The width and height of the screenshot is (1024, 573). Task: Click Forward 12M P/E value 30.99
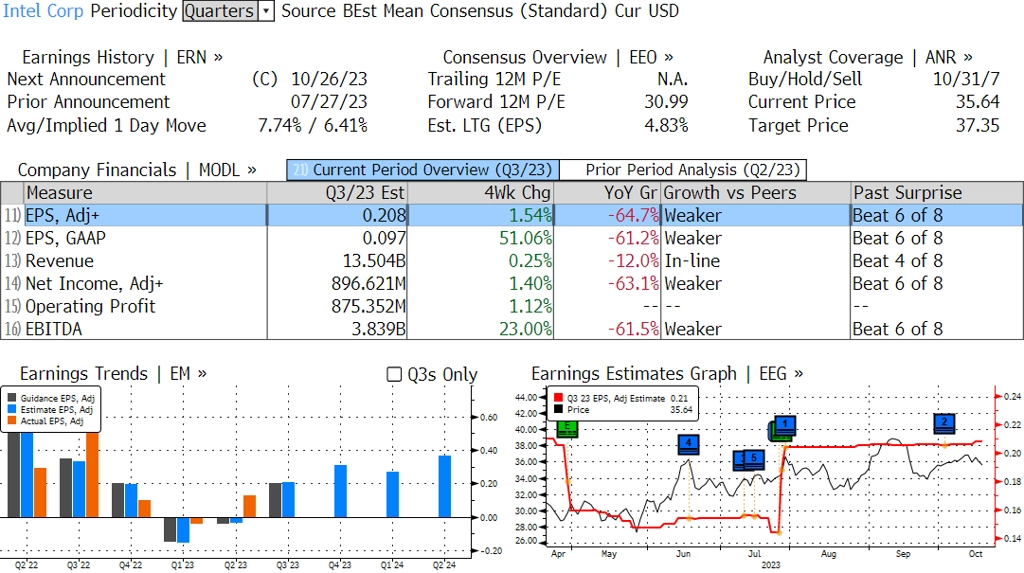click(x=666, y=102)
